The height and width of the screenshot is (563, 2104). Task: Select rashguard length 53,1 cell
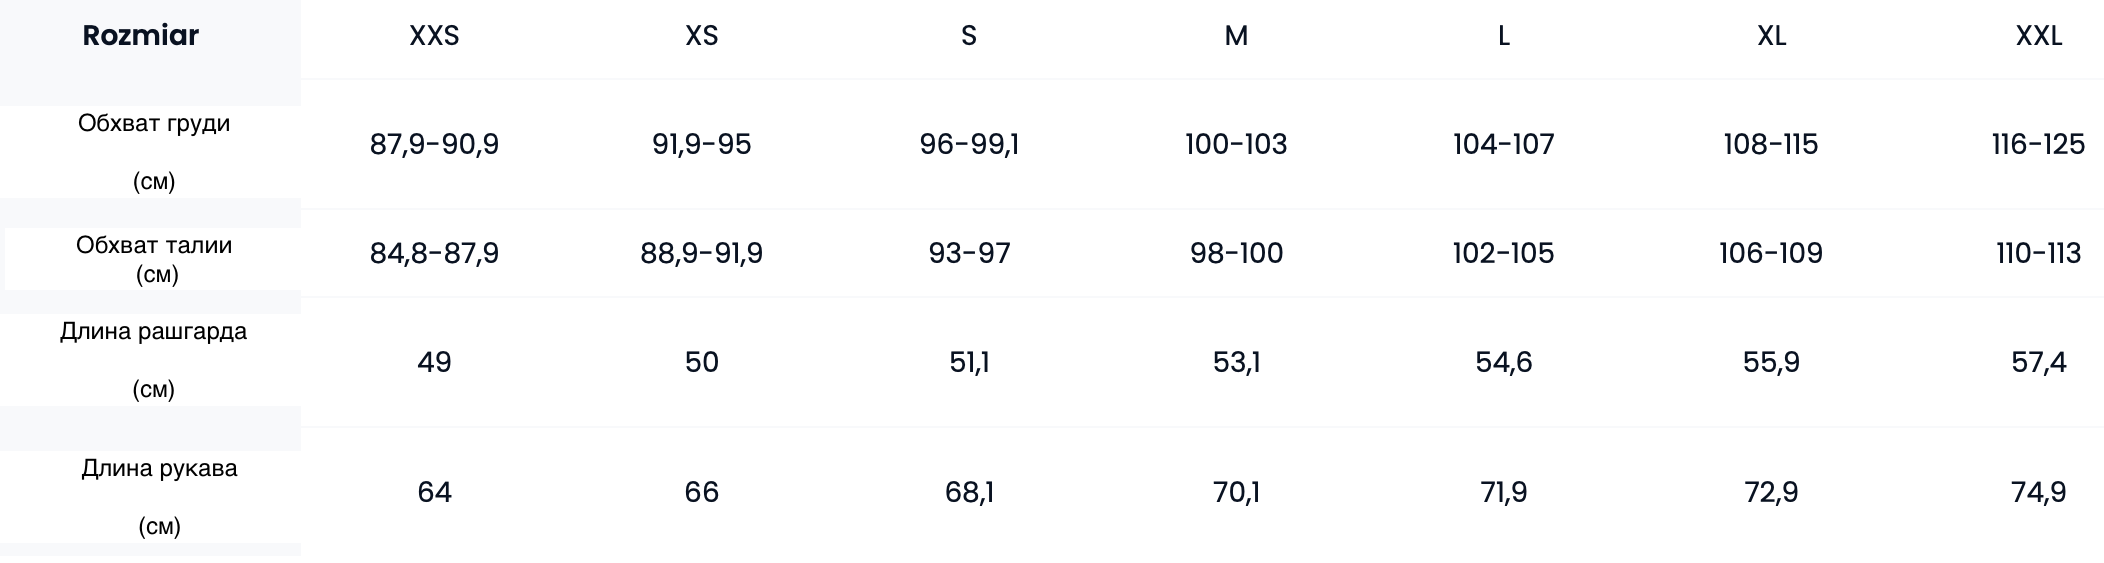point(1236,362)
